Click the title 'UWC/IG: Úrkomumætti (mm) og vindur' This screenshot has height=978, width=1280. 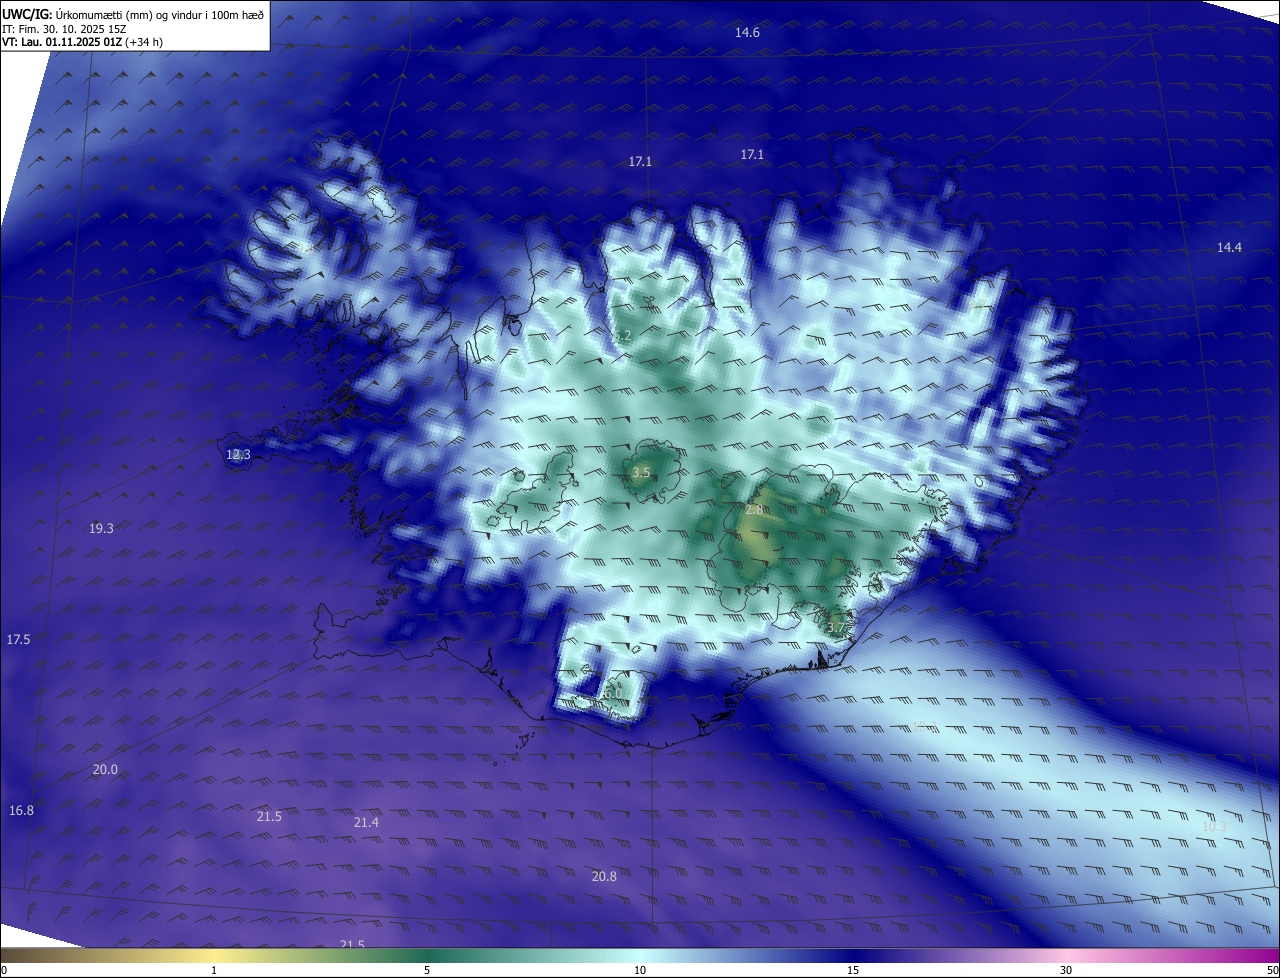tap(133, 14)
